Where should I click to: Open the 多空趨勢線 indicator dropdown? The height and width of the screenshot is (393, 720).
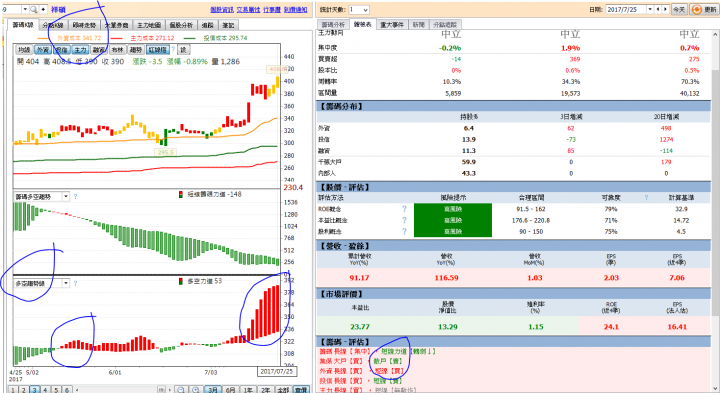click(x=66, y=283)
